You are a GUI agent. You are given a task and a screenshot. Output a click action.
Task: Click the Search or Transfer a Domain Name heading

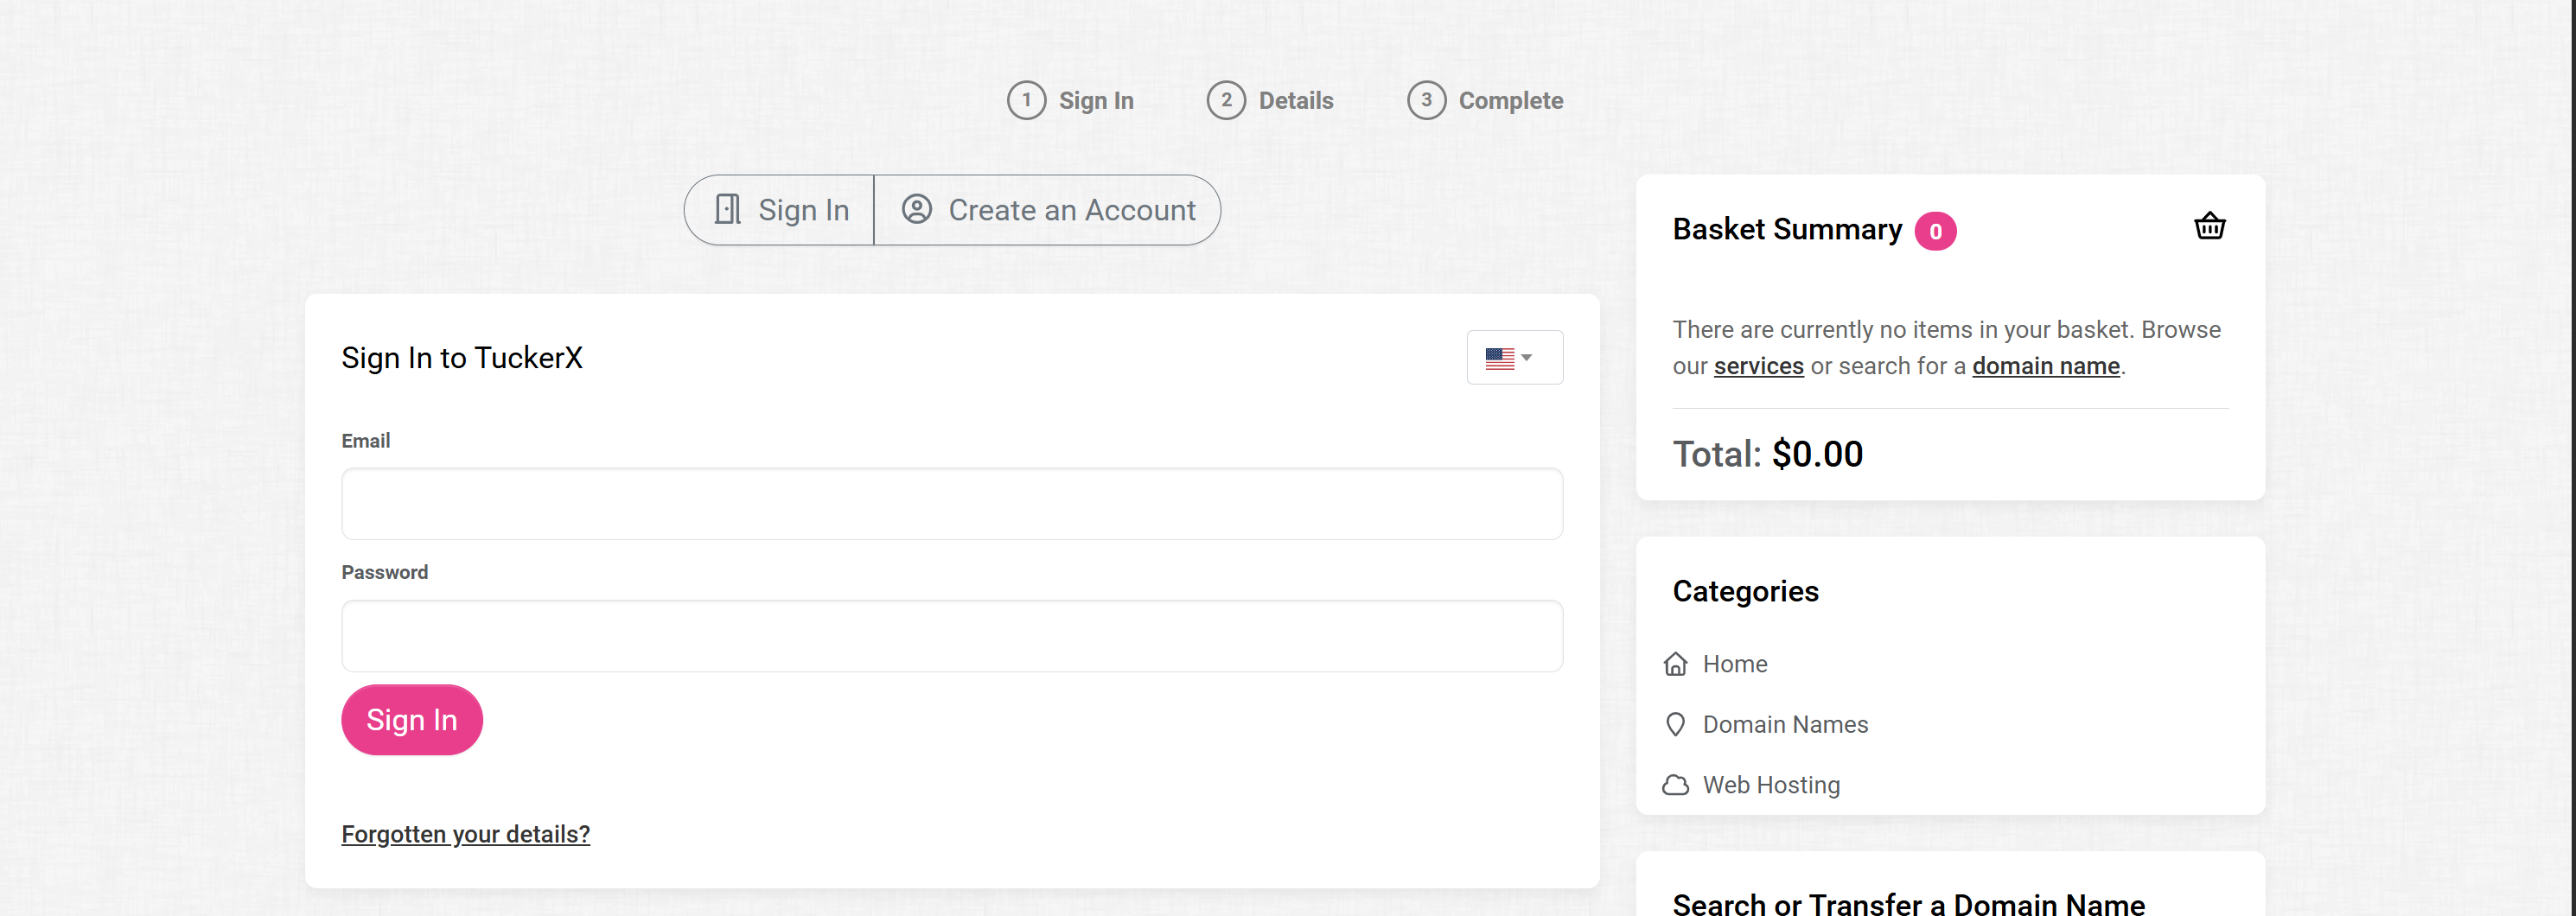click(x=1908, y=903)
